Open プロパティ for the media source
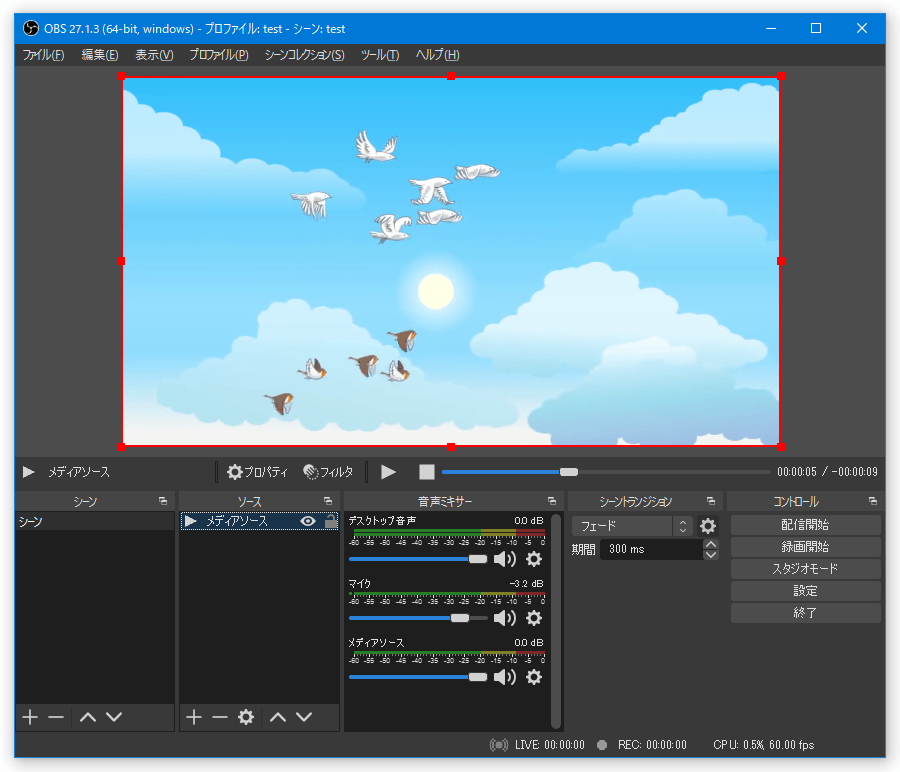This screenshot has width=900, height=772. 257,472
